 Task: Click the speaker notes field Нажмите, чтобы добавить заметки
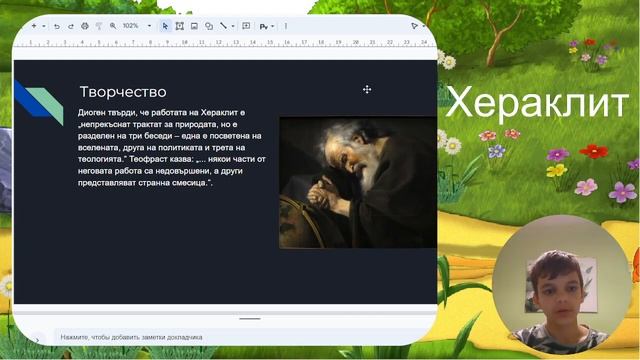[245, 337]
